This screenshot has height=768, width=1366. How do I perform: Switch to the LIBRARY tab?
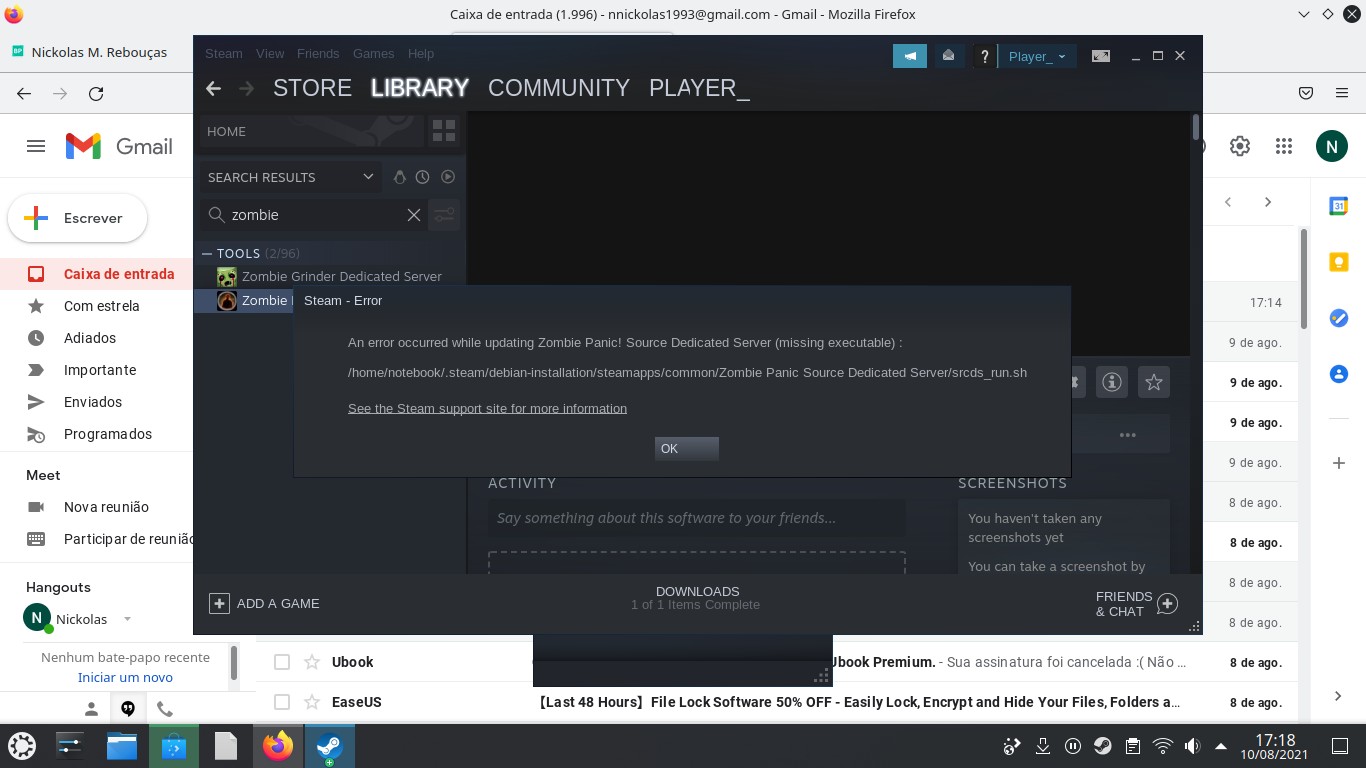click(x=419, y=88)
